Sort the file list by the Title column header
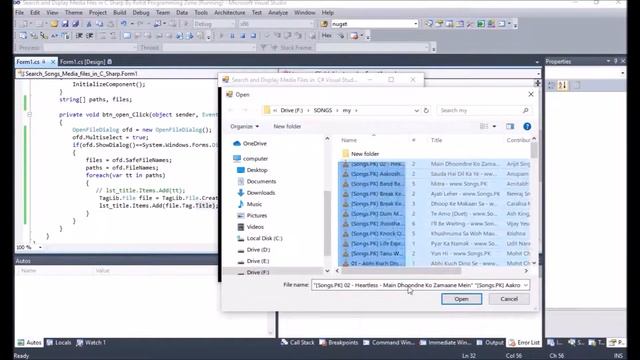 coord(436,140)
